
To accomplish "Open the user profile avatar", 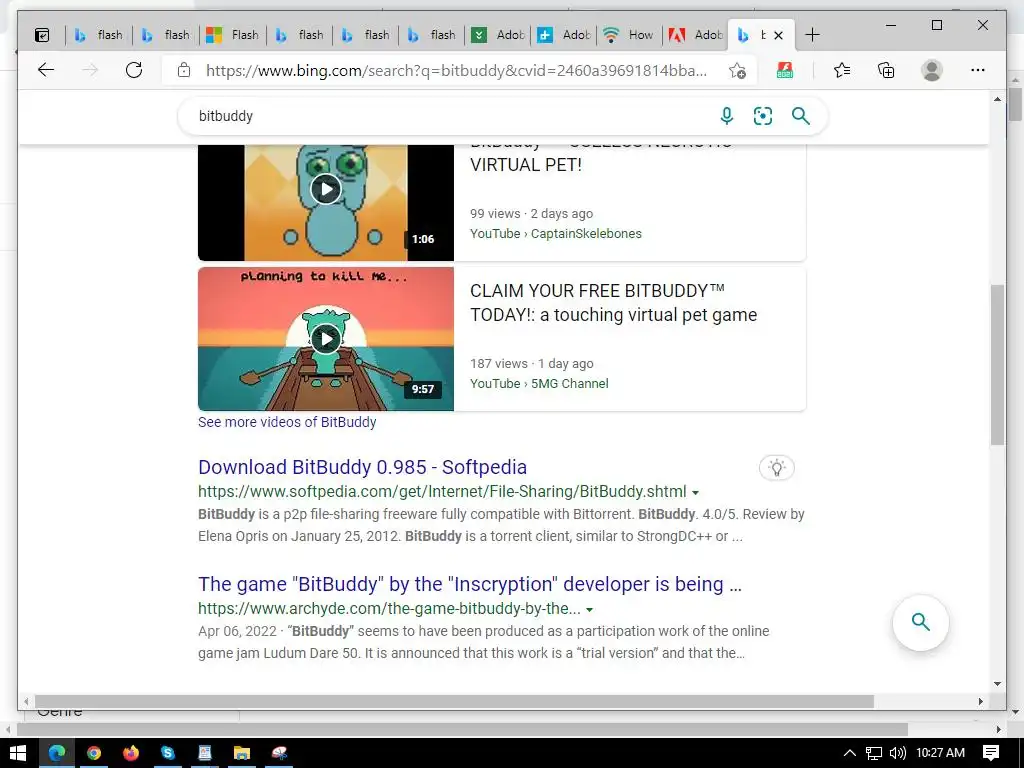I will point(932,70).
